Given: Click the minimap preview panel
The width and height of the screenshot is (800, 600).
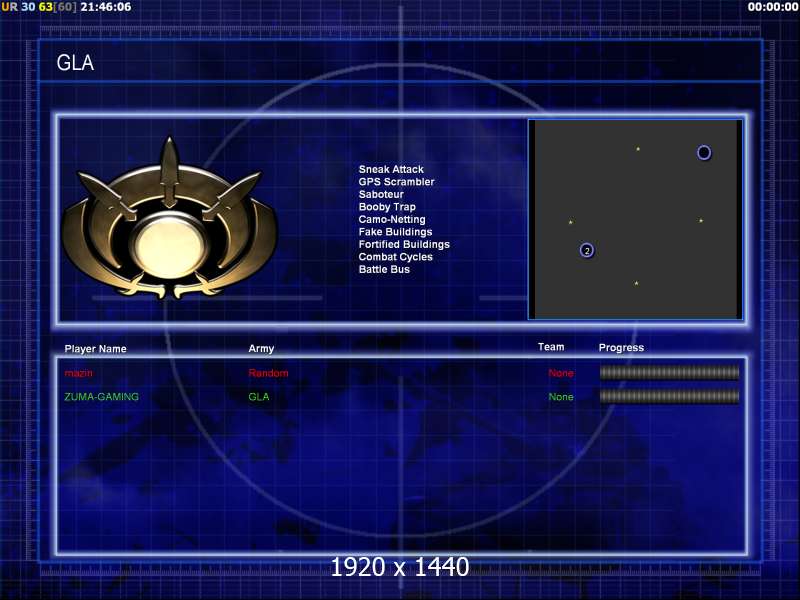Looking at the screenshot, I should coord(635,219).
